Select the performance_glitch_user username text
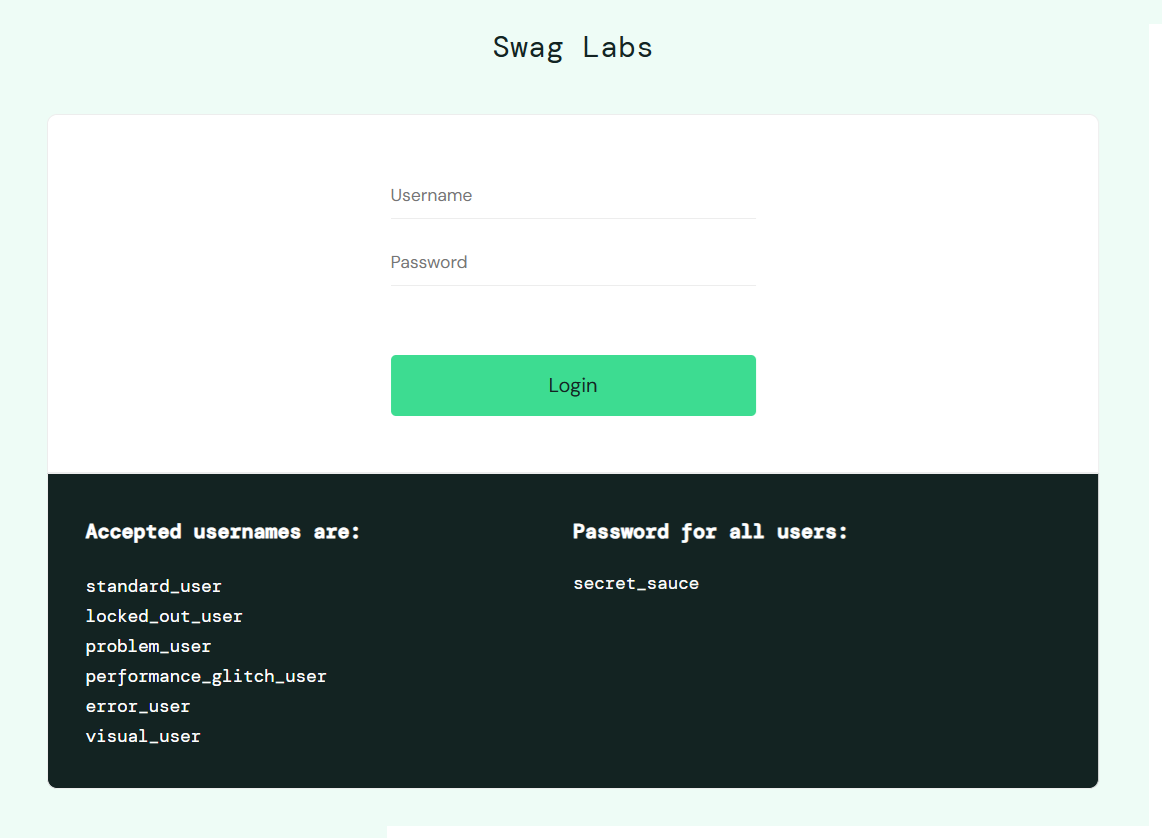This screenshot has width=1162, height=838. click(206, 676)
